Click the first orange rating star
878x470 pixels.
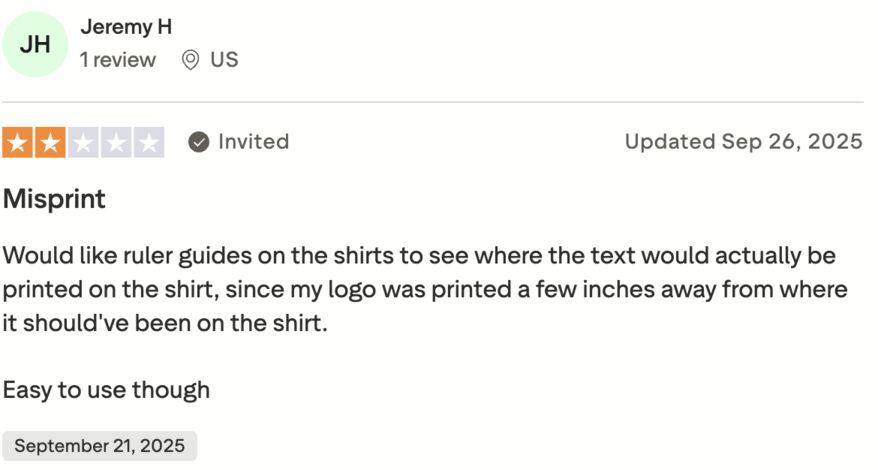coord(16,143)
